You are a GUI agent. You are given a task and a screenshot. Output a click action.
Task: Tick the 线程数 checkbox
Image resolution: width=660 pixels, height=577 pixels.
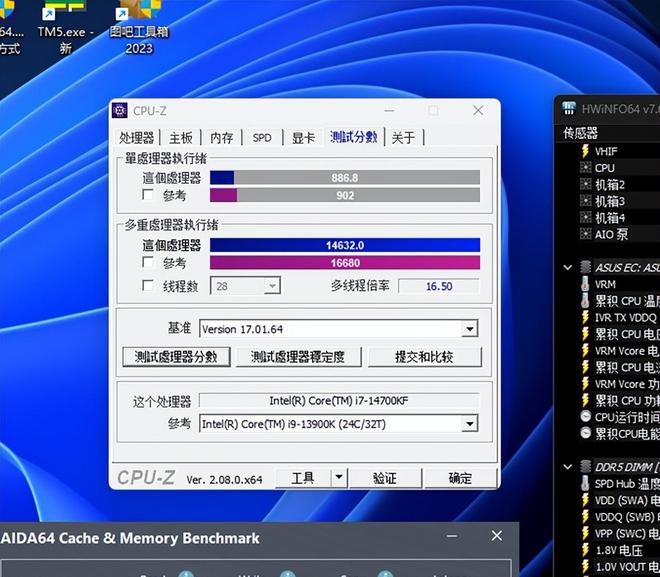point(148,286)
